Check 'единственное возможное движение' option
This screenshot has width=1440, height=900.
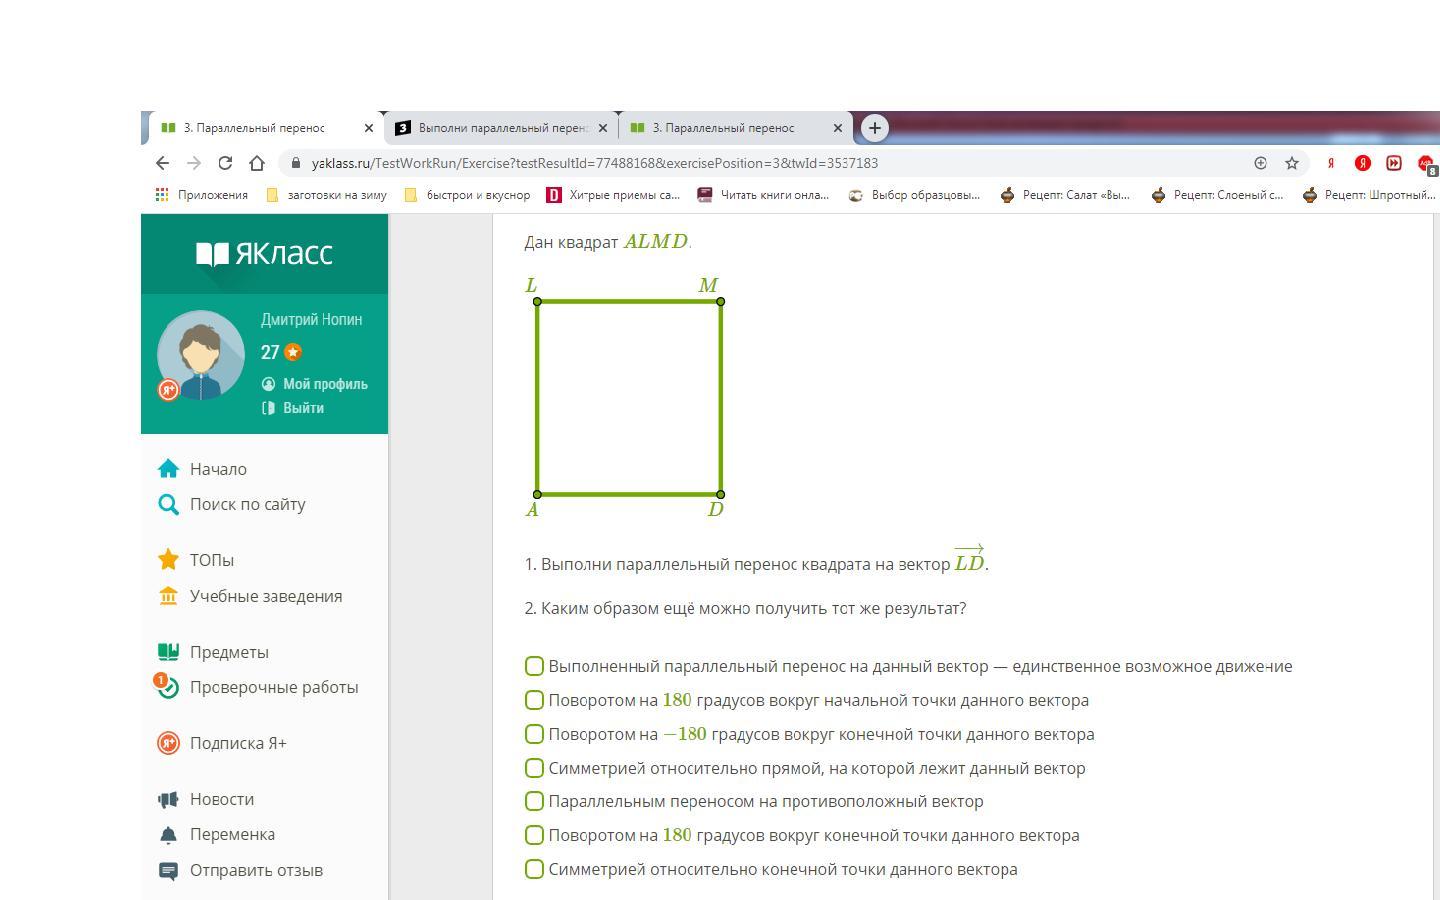(534, 666)
